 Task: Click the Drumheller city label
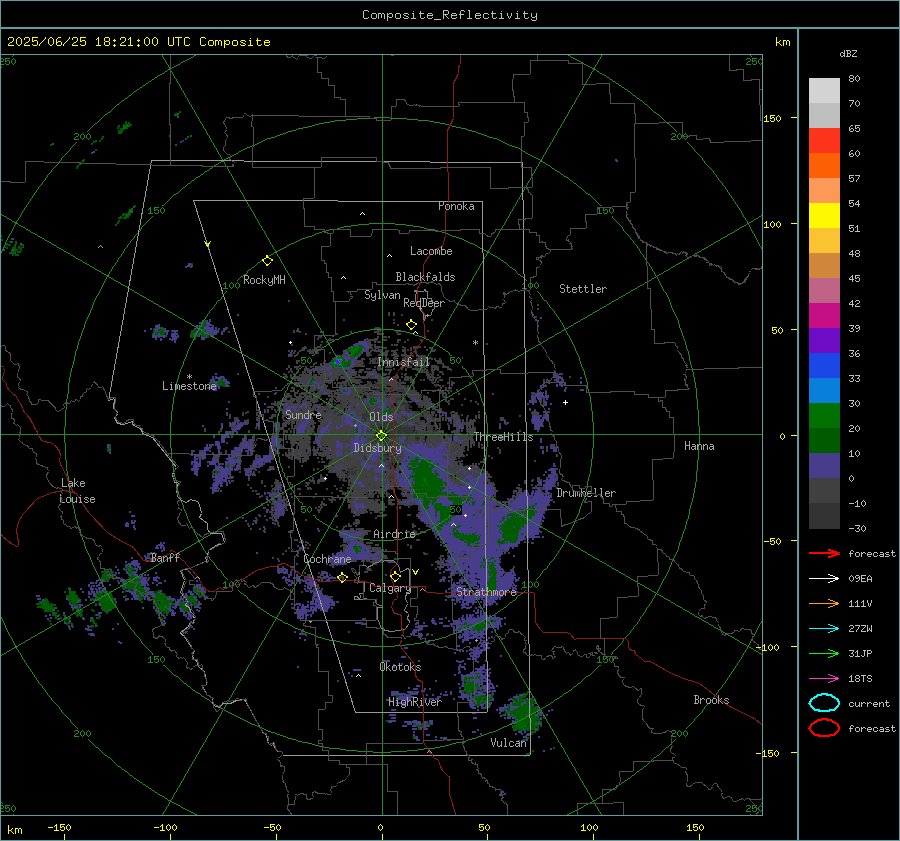pos(586,493)
